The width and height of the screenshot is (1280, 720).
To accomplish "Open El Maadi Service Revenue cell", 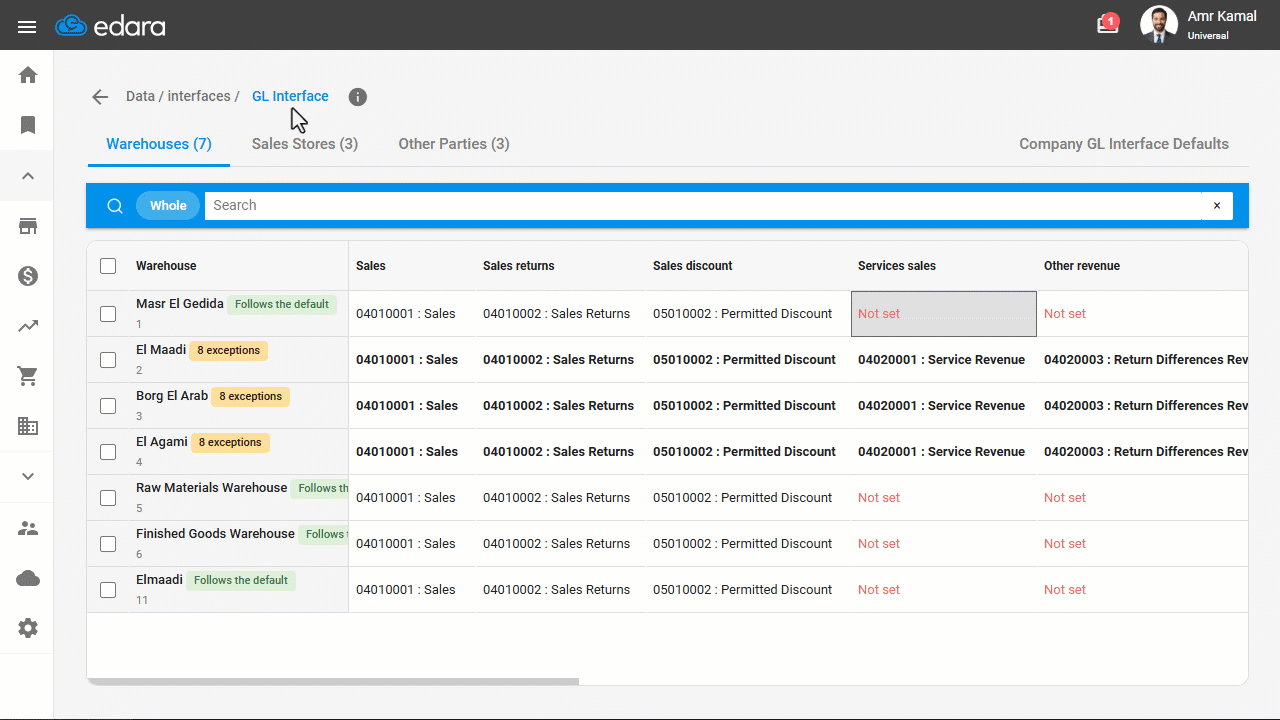I will [941, 360].
